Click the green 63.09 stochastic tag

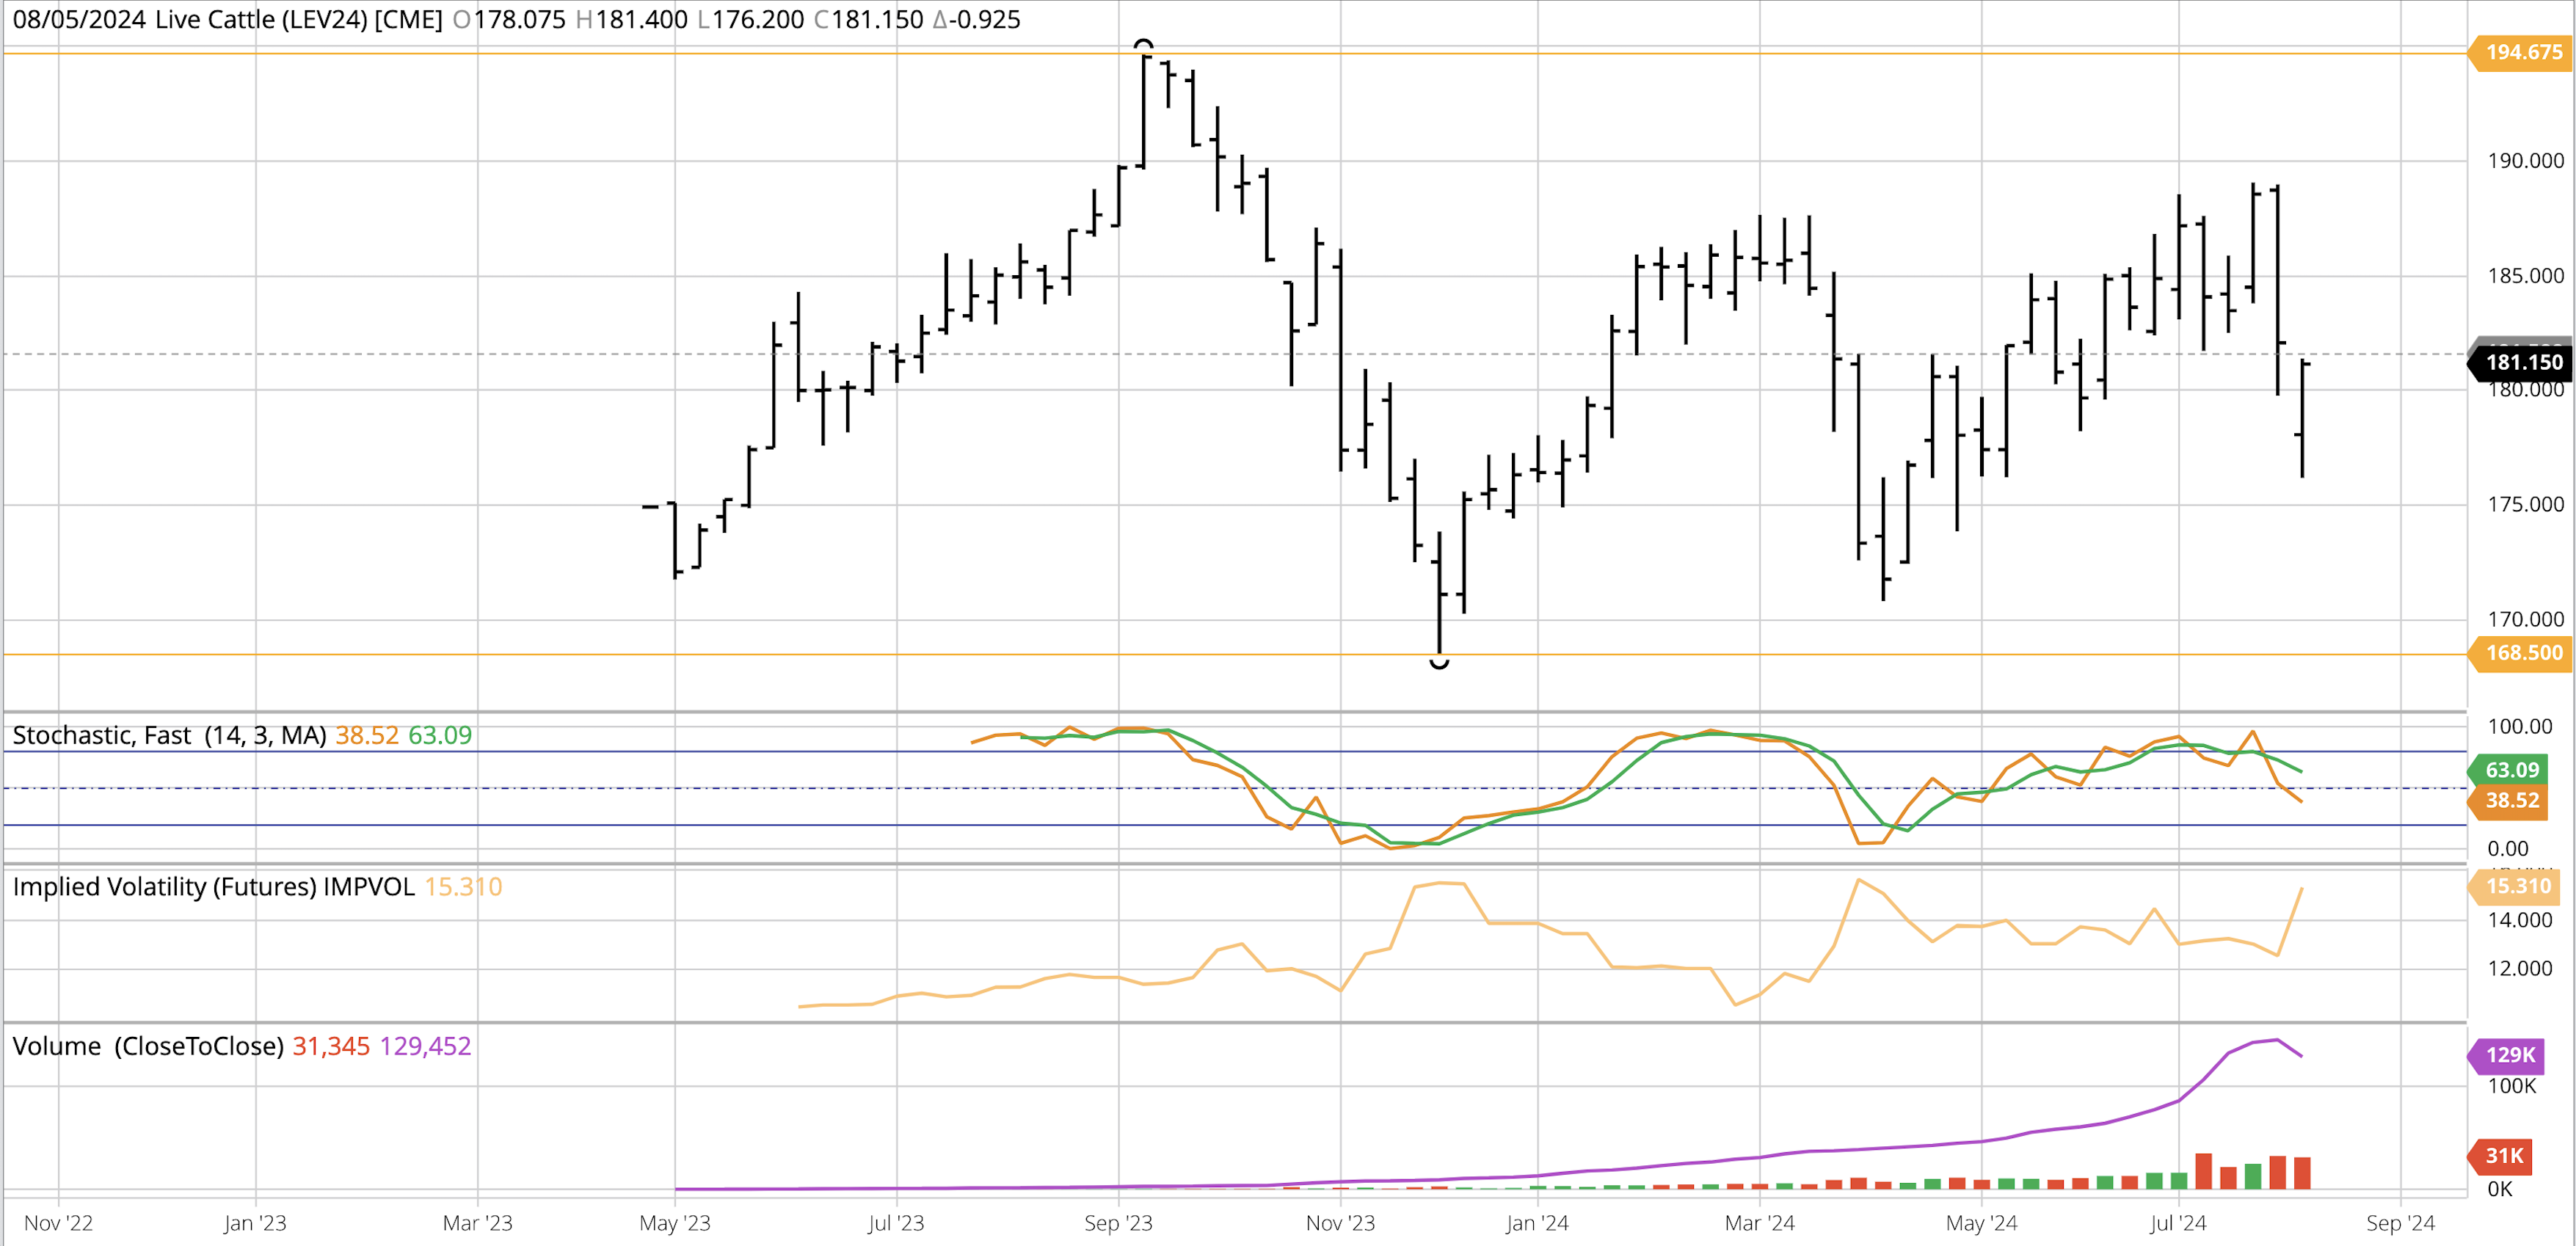[2512, 770]
